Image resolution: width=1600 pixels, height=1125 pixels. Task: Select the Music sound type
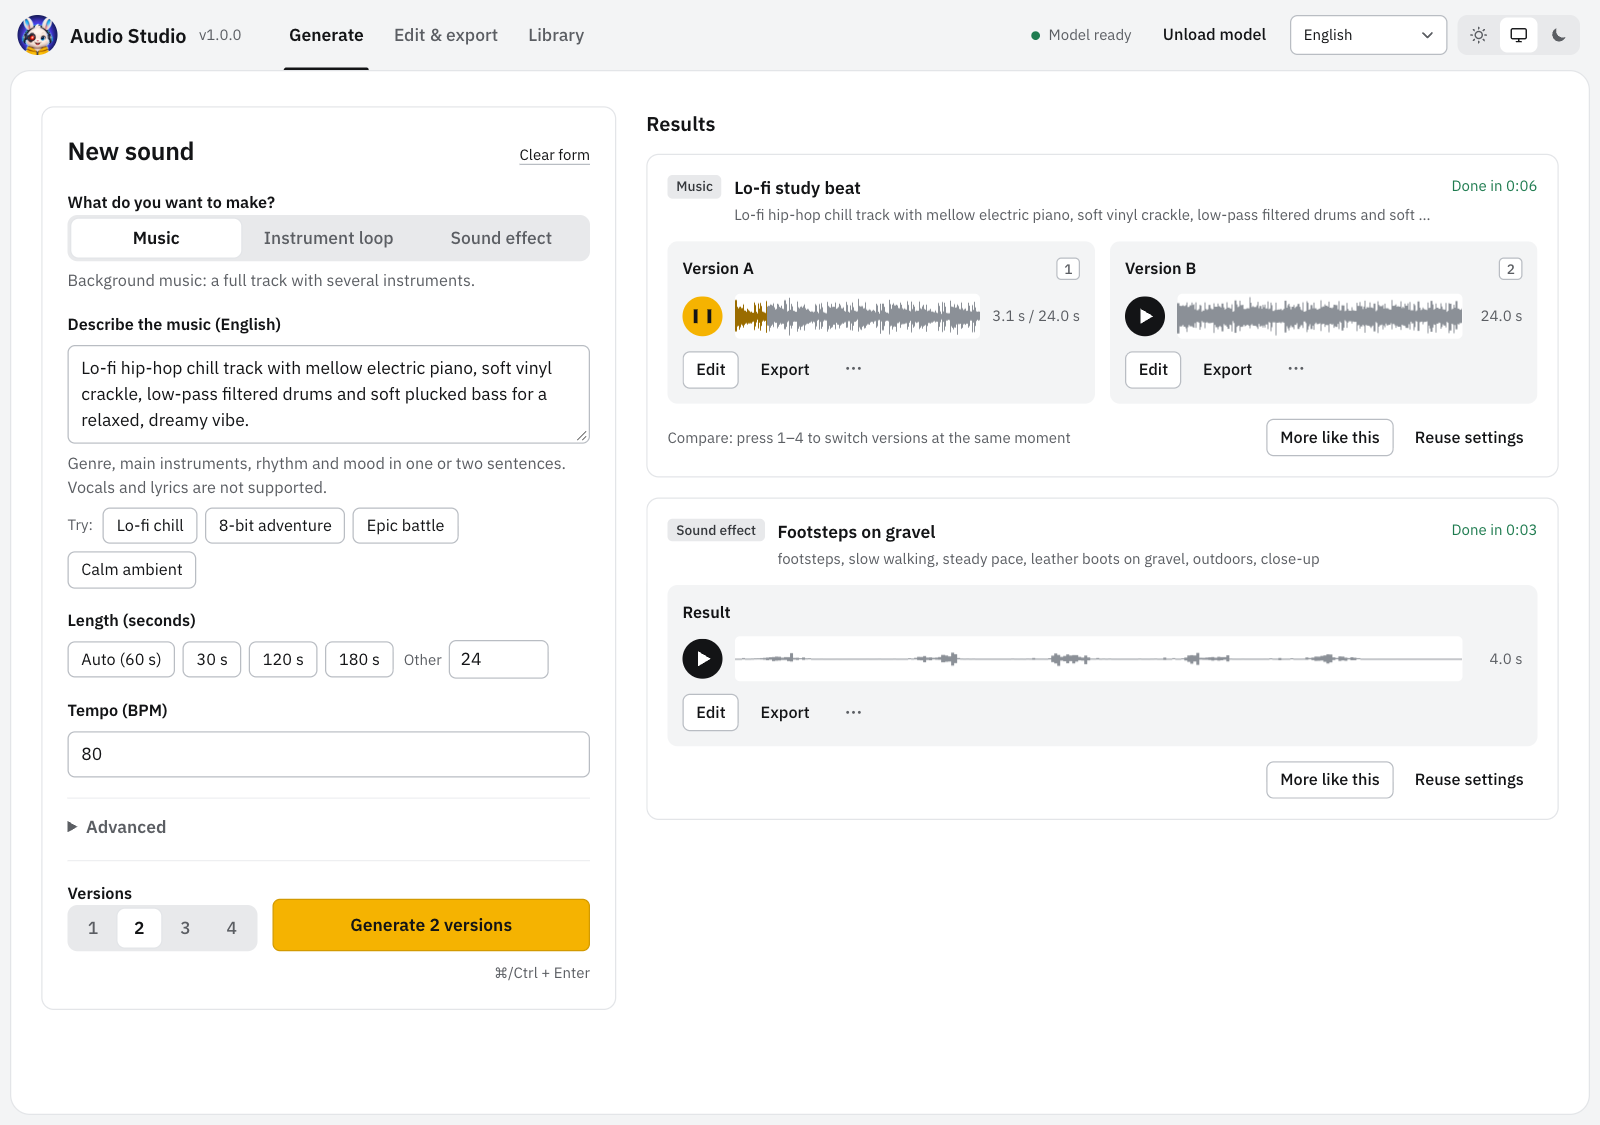(x=156, y=238)
